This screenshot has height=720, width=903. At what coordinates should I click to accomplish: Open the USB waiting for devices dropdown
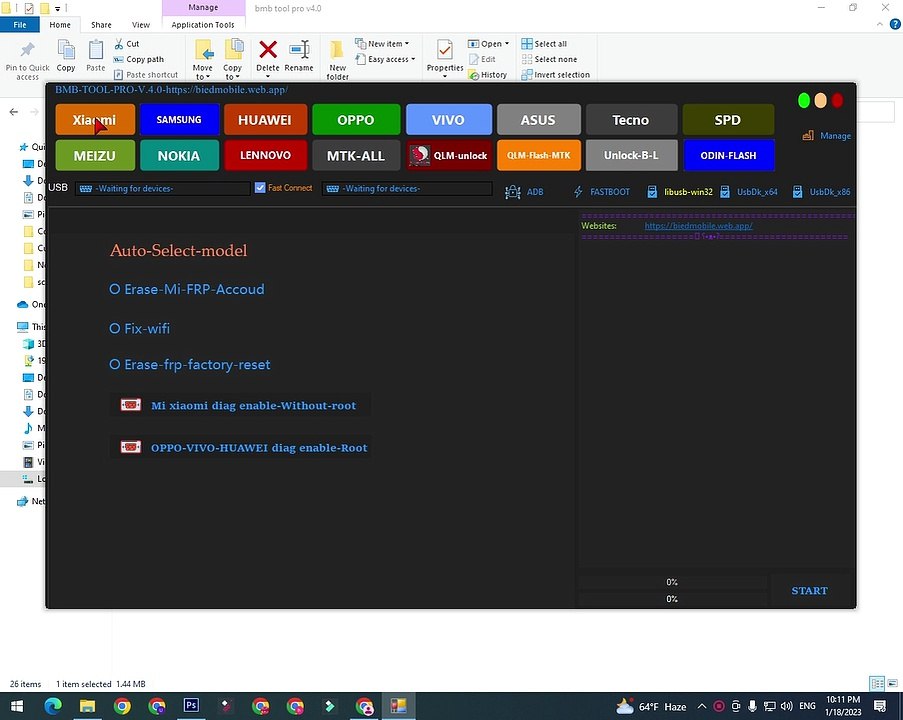(x=162, y=188)
